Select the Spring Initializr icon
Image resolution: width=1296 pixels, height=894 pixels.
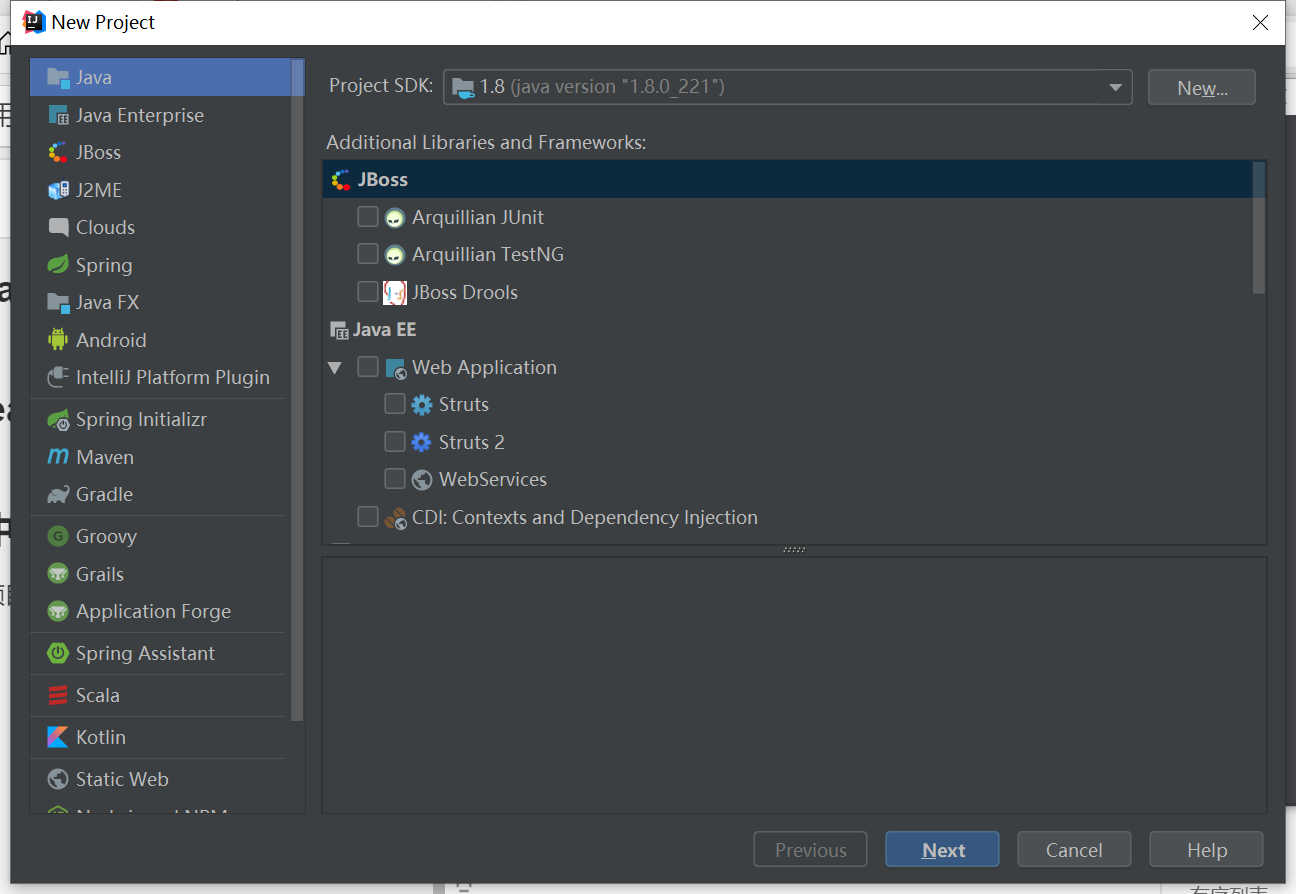coord(58,419)
